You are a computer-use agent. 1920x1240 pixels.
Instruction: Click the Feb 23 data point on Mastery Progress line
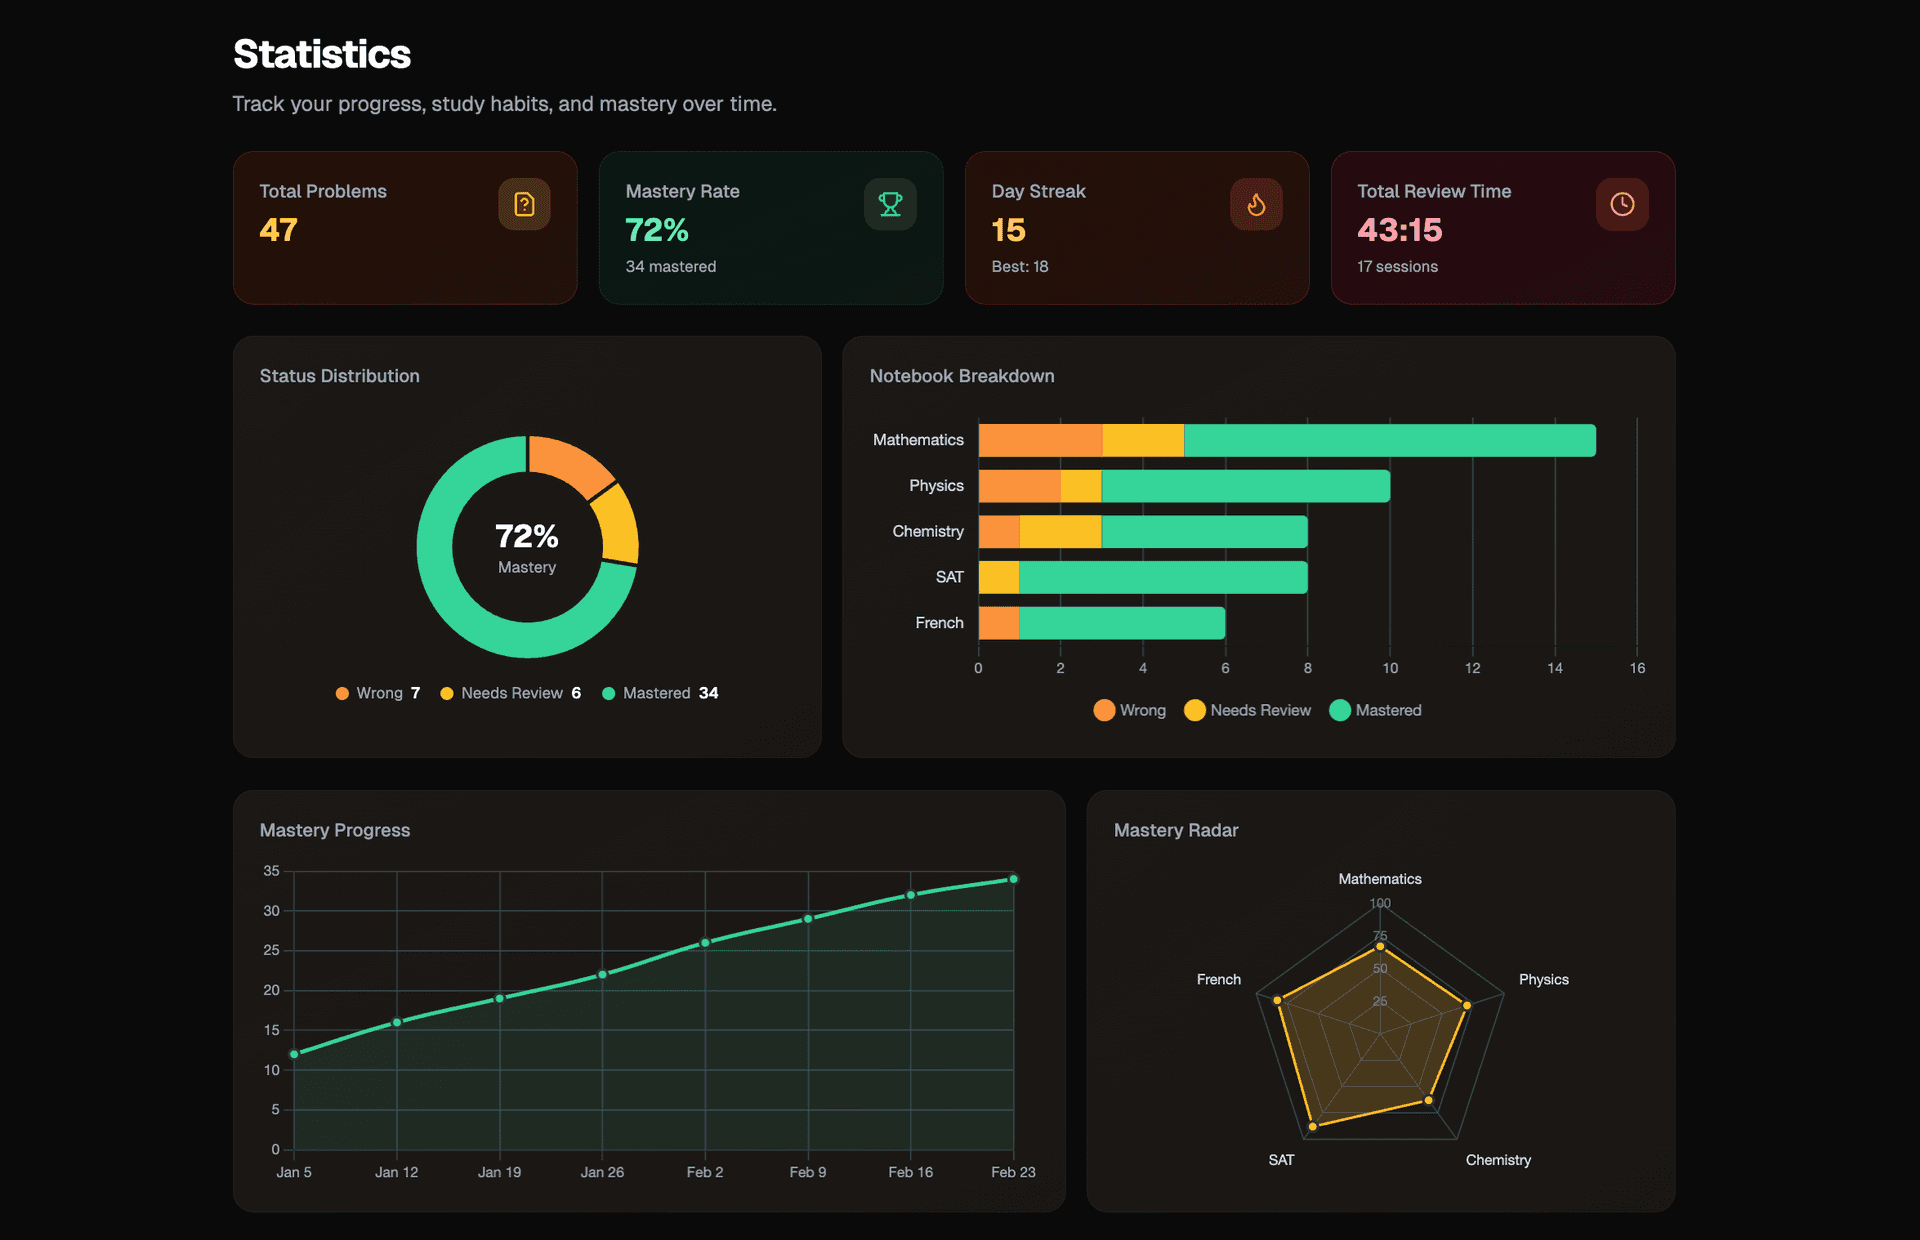click(1013, 879)
